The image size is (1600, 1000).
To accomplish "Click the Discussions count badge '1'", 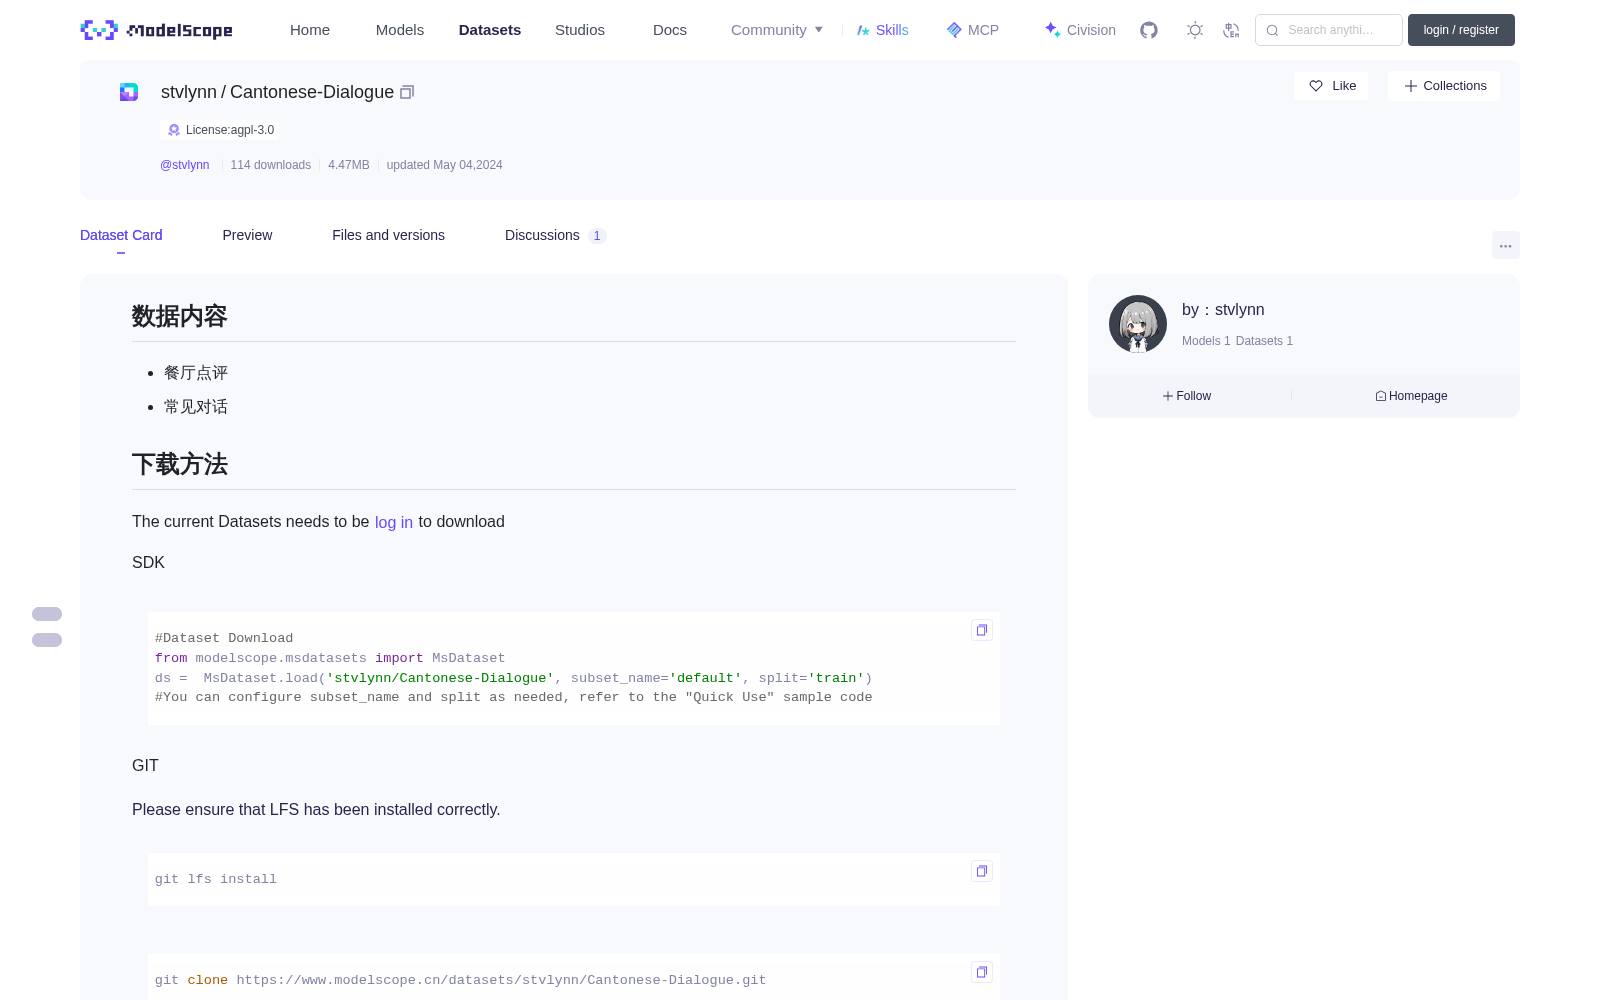I will click(597, 236).
